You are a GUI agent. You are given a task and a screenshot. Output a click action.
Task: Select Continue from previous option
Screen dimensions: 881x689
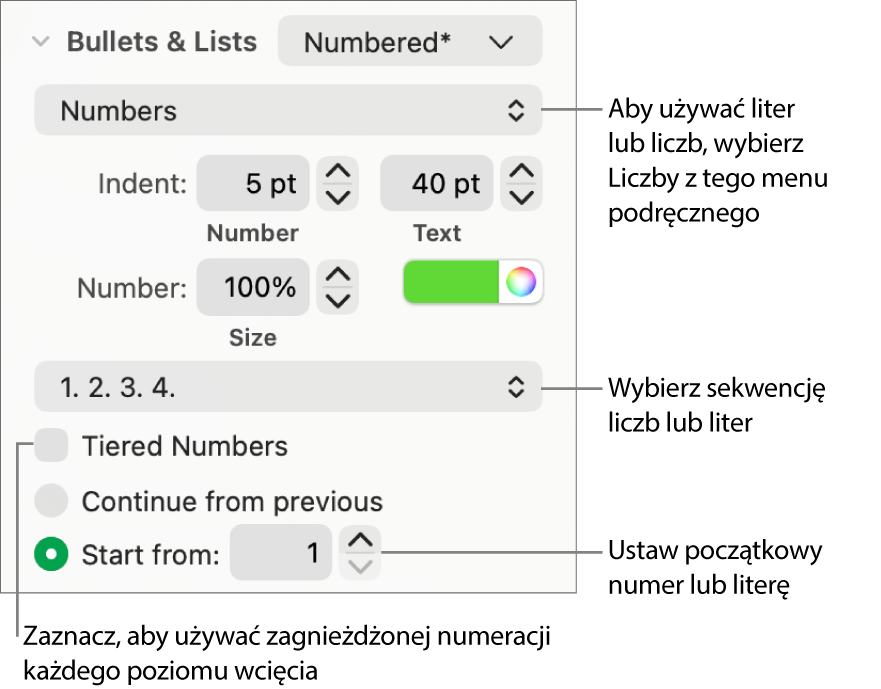(51, 500)
